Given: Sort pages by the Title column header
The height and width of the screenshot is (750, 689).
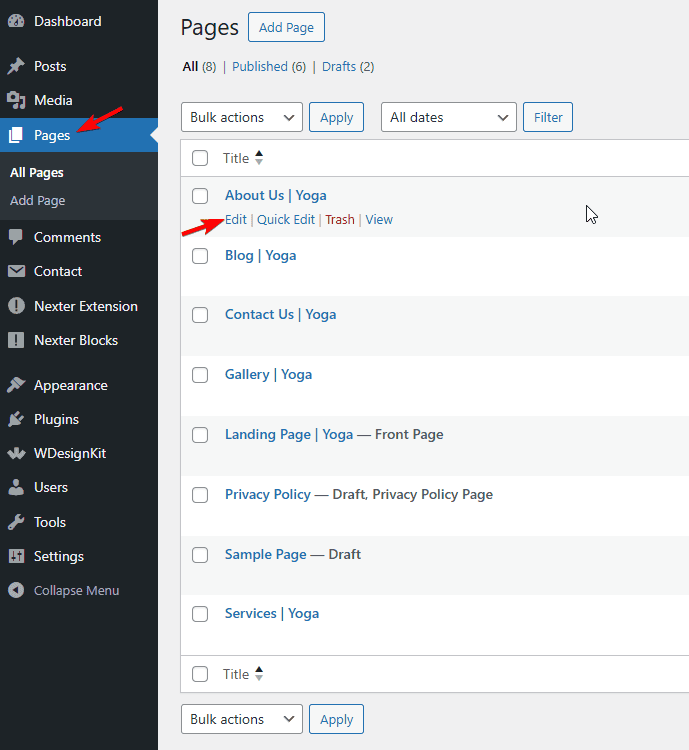Looking at the screenshot, I should (x=236, y=158).
